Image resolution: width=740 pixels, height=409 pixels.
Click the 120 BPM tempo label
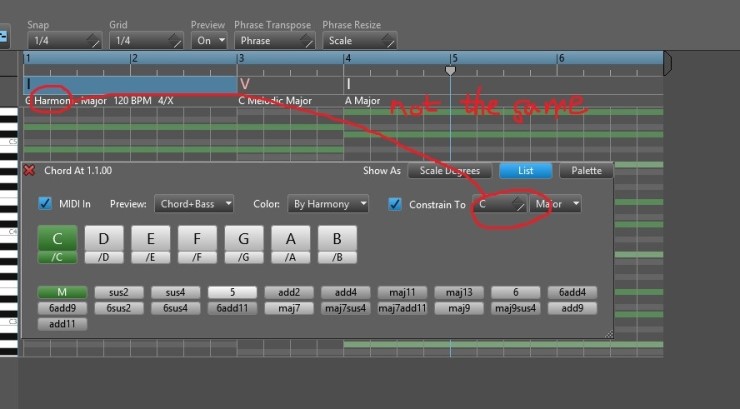tap(133, 100)
